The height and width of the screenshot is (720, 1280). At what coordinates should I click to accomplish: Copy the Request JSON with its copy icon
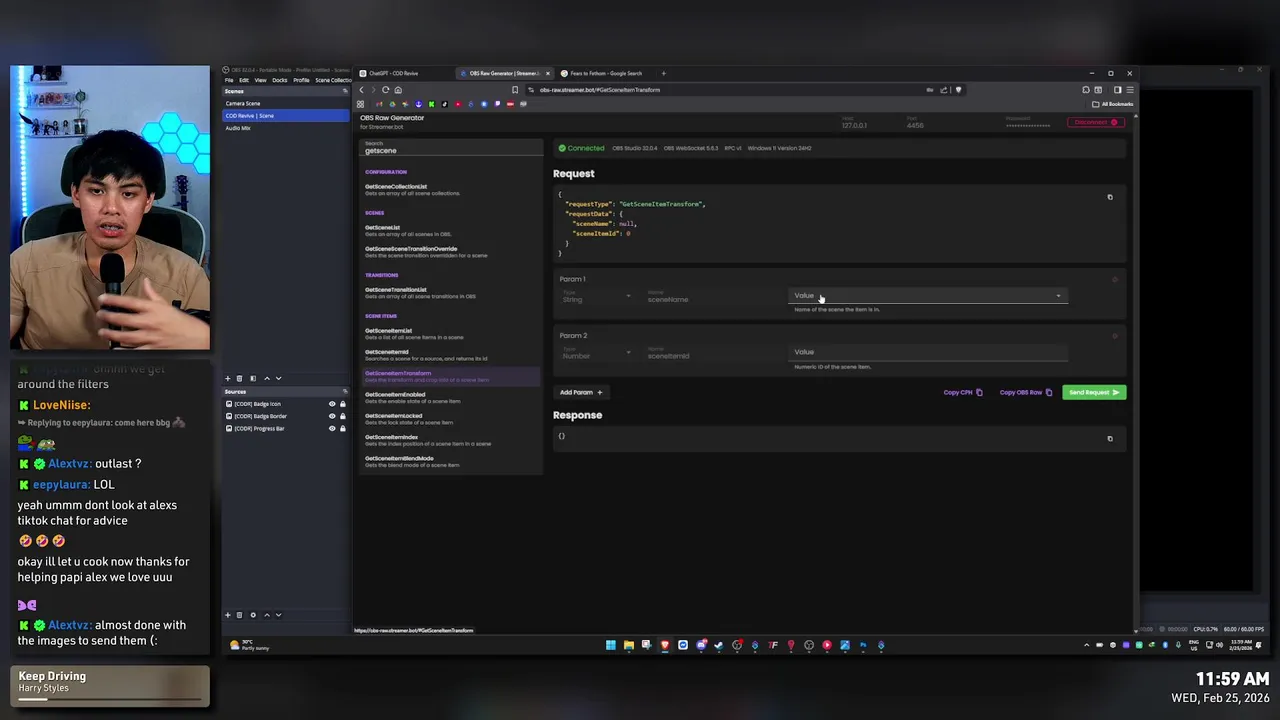pyautogui.click(x=1109, y=197)
